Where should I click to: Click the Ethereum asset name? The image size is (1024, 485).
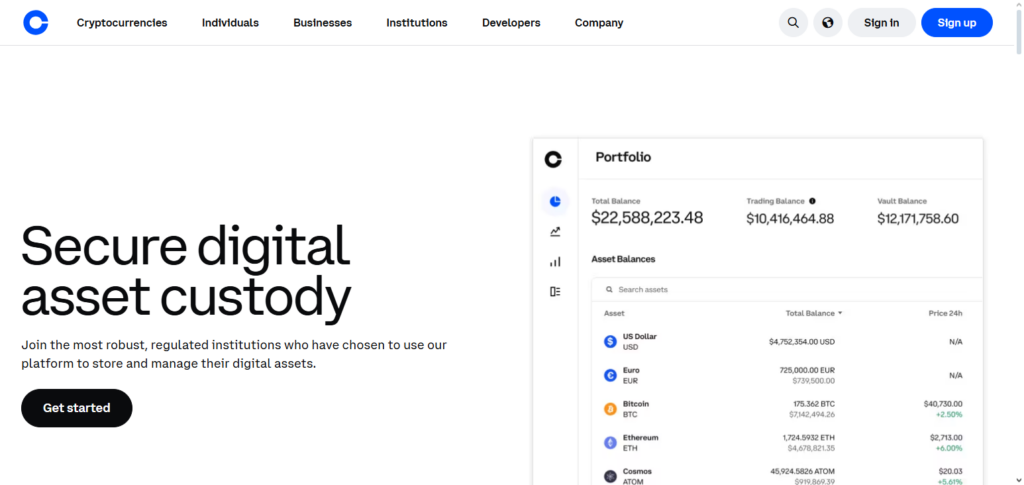click(640, 437)
